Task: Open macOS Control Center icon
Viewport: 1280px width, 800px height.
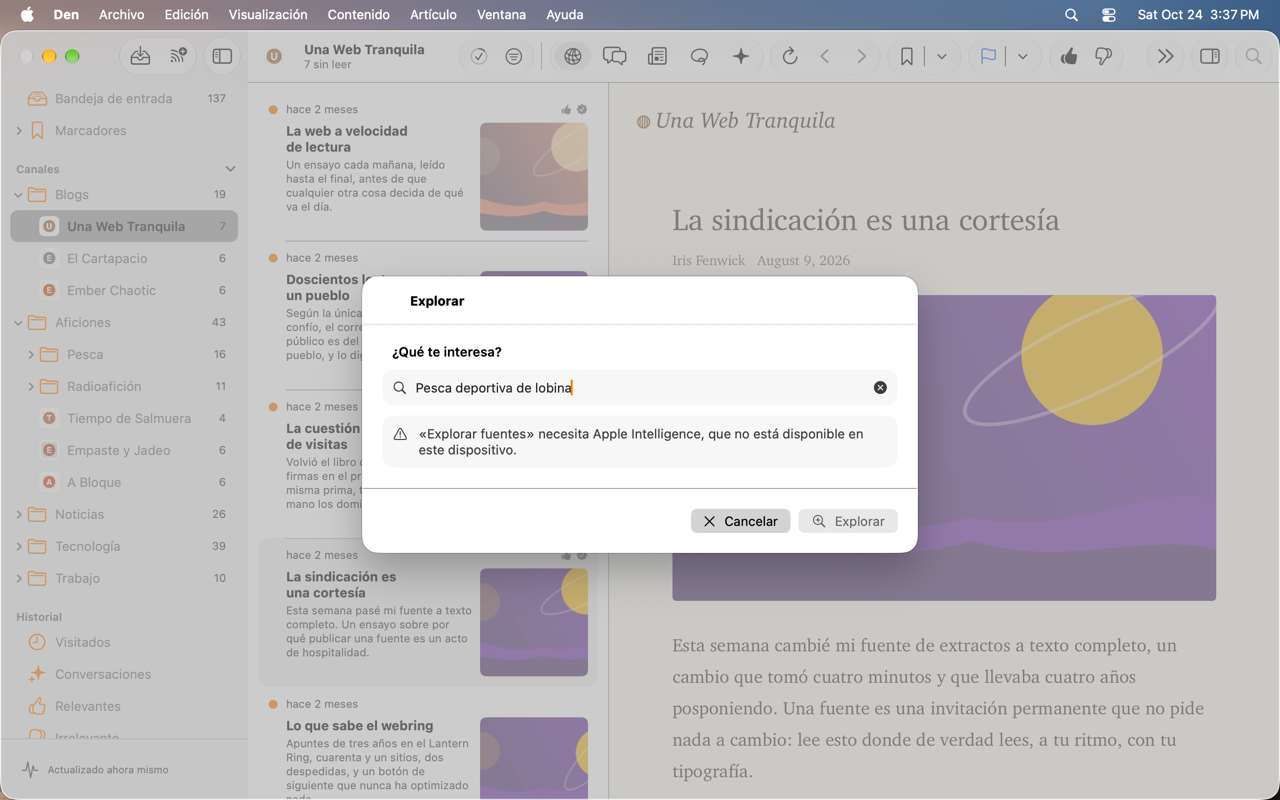Action: tap(1108, 15)
